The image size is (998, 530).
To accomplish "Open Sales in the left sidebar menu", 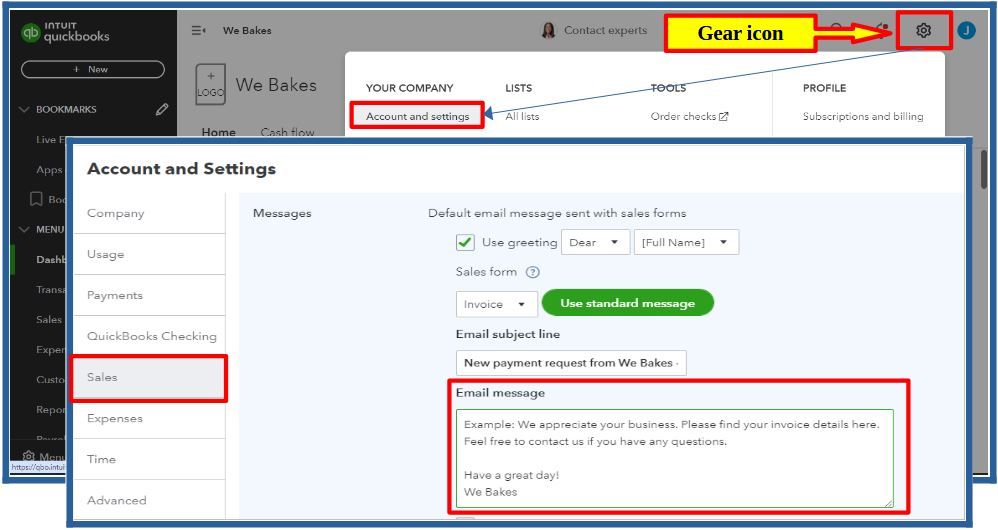I will click(x=49, y=319).
